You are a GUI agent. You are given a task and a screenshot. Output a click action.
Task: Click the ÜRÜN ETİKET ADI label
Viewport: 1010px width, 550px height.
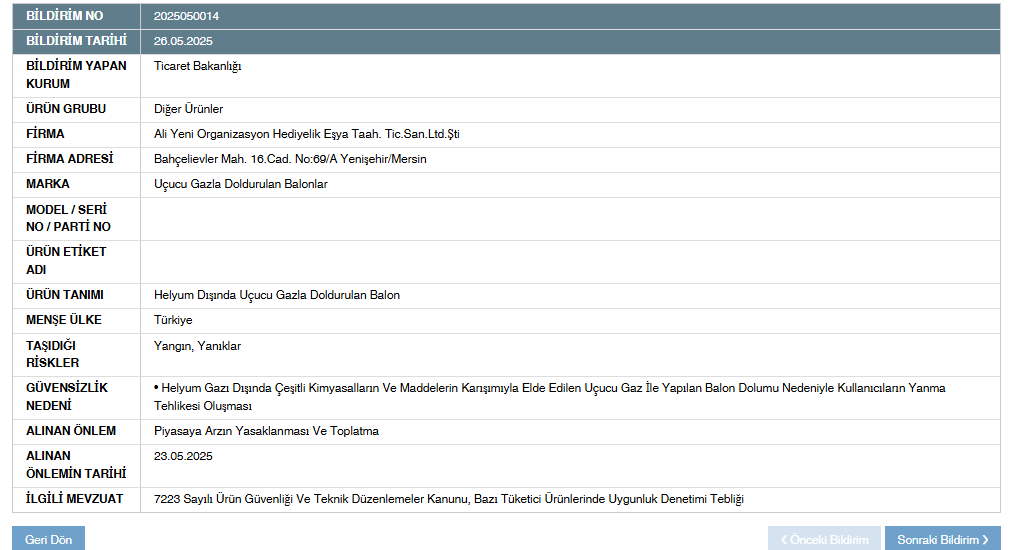[x=66, y=261]
